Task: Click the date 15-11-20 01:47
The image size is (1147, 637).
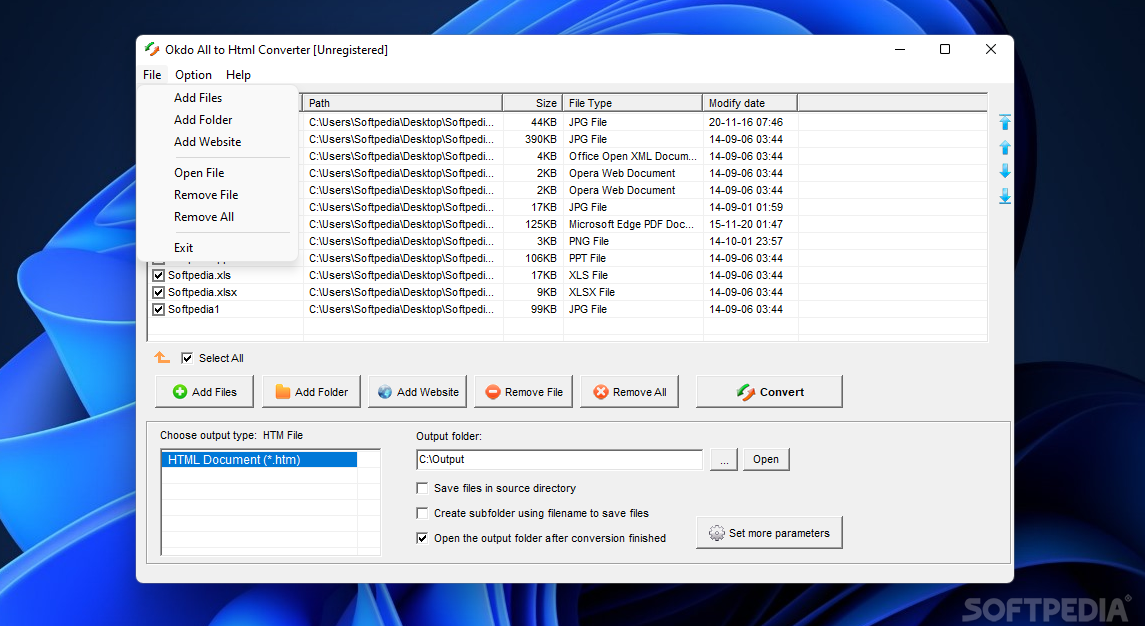Action: pyautogui.click(x=745, y=225)
